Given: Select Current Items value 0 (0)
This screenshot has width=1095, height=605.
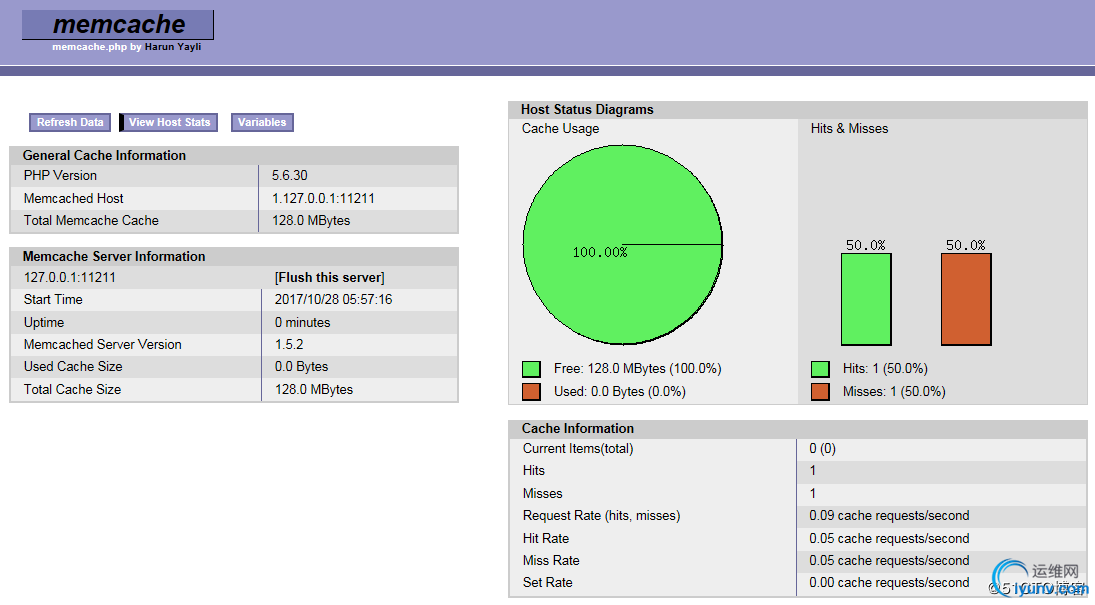Looking at the screenshot, I should click(x=823, y=449).
